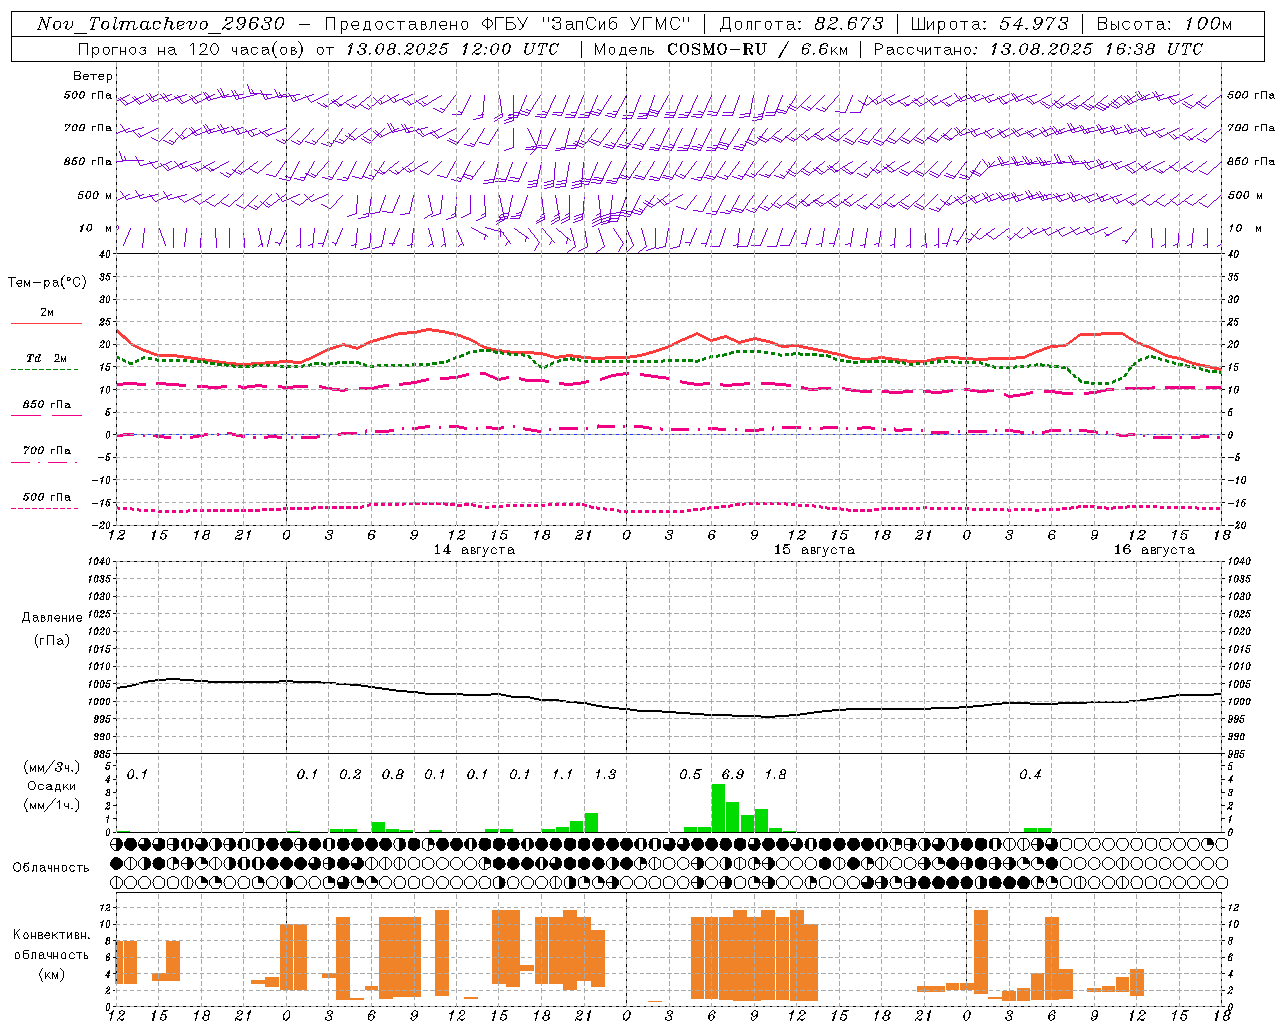The image size is (1280, 1024).
Task: Click the Рассчитано 13.08.2025 16:38 UTC timestamp
Action: 1039,49
